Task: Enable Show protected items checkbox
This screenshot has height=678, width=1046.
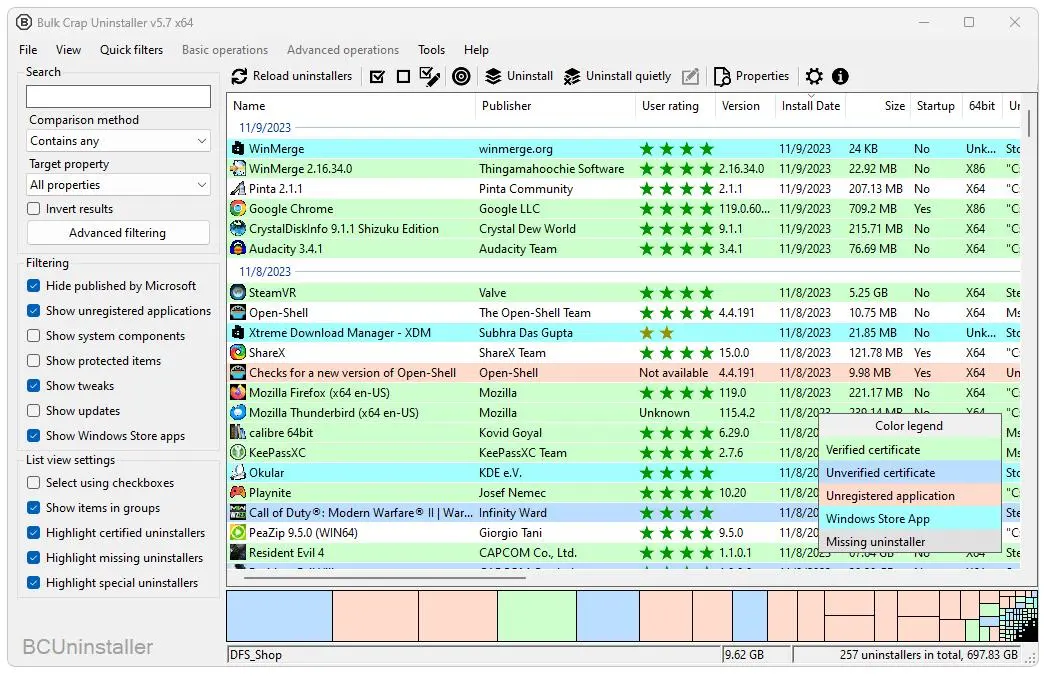Action: pyautogui.click(x=33, y=361)
